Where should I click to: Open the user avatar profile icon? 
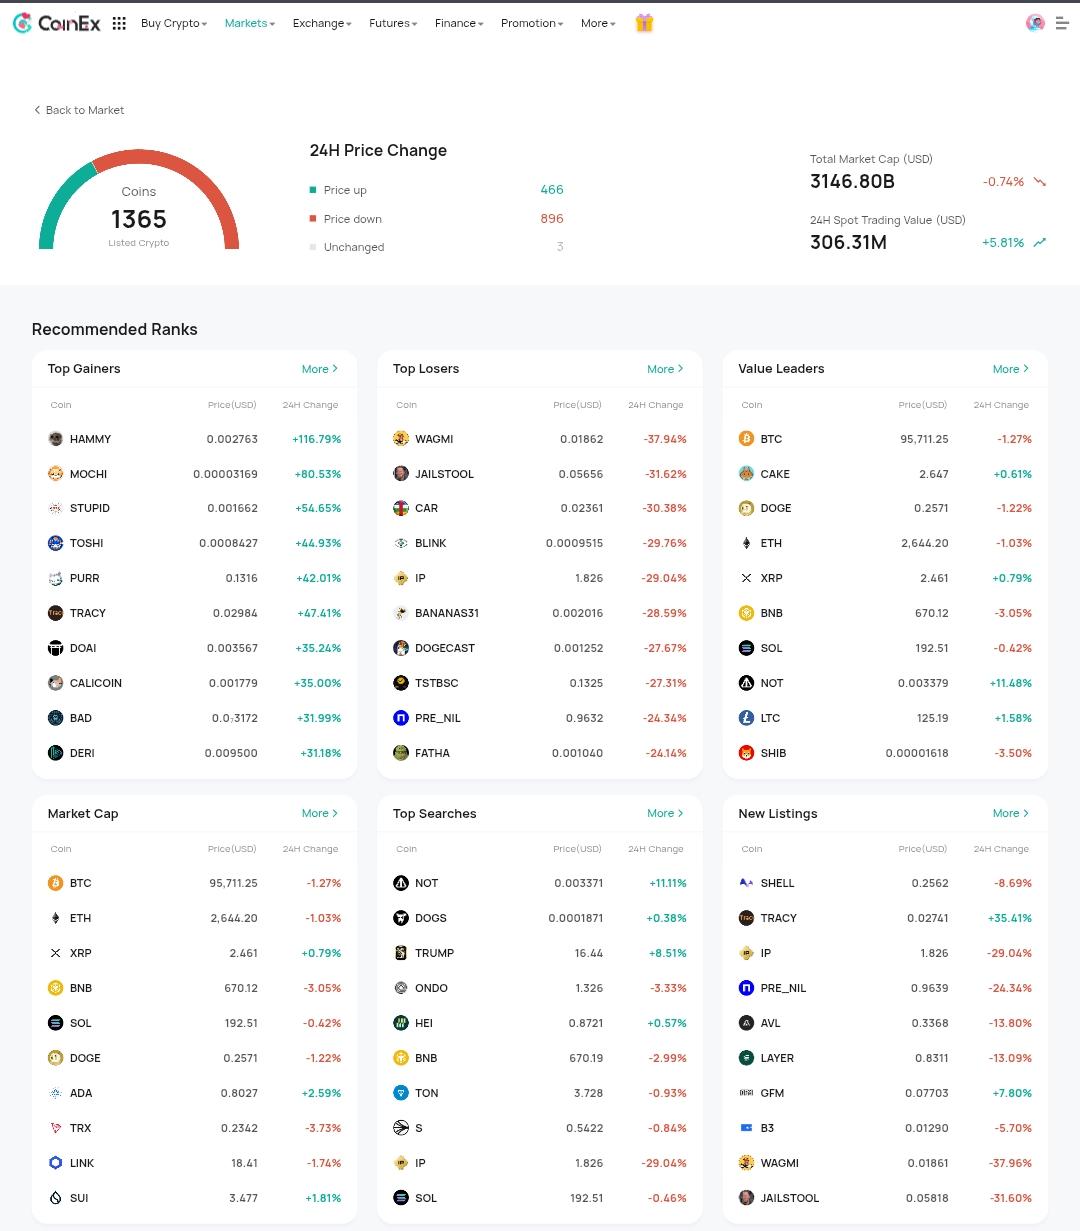pyautogui.click(x=1035, y=23)
